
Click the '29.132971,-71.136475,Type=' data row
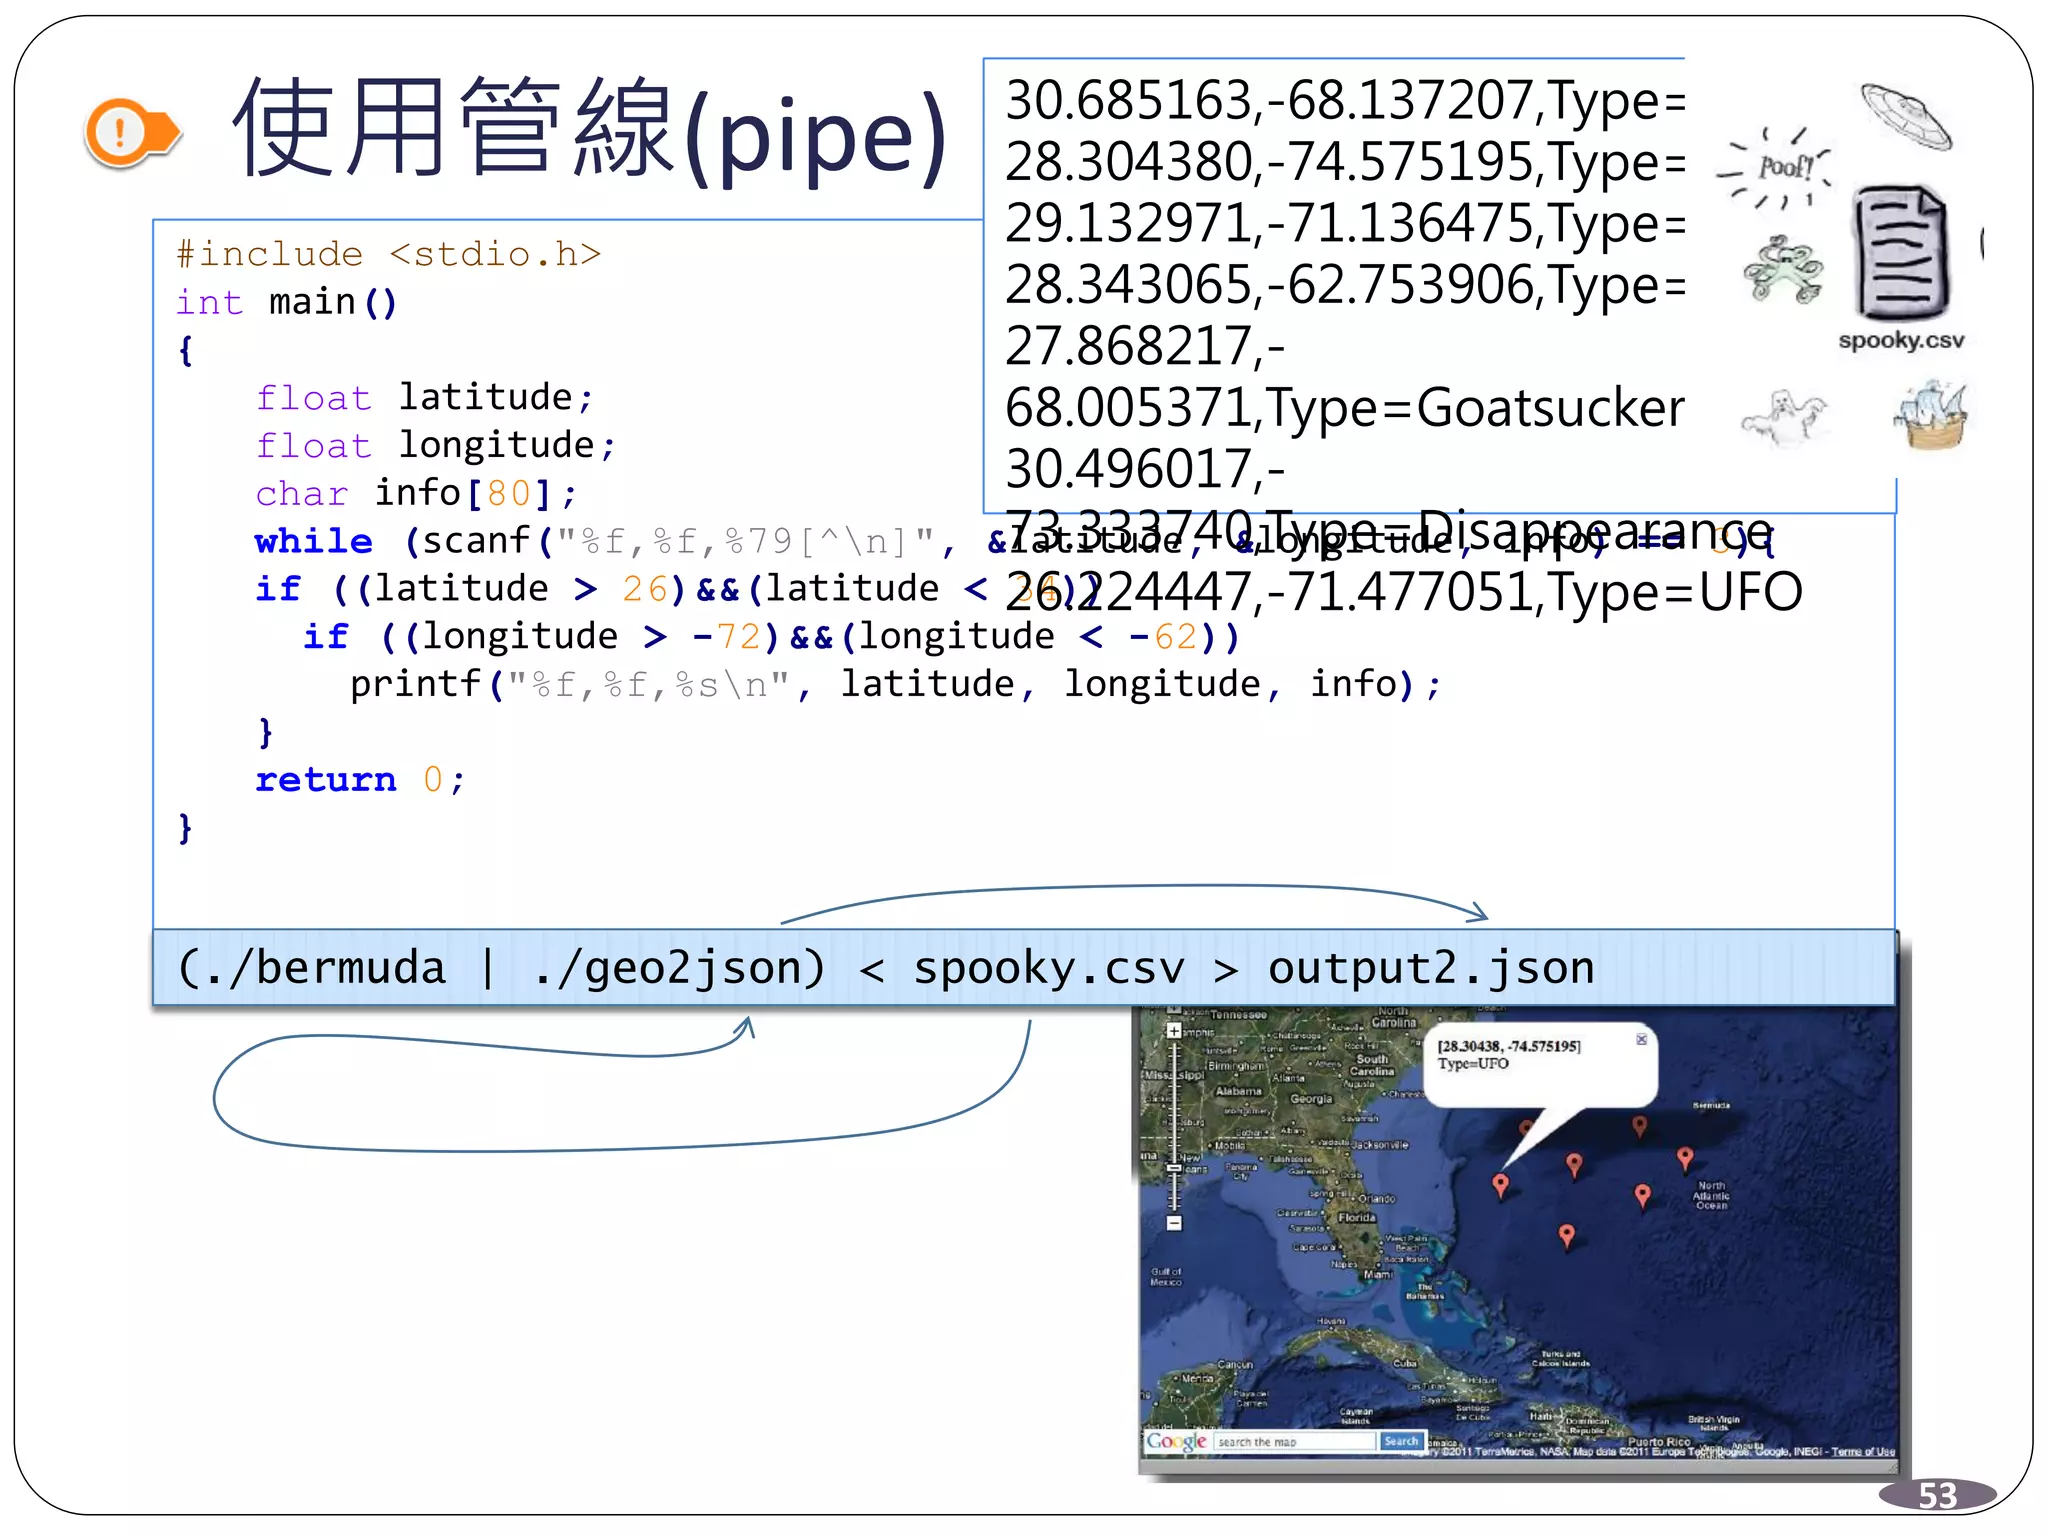1345,223
